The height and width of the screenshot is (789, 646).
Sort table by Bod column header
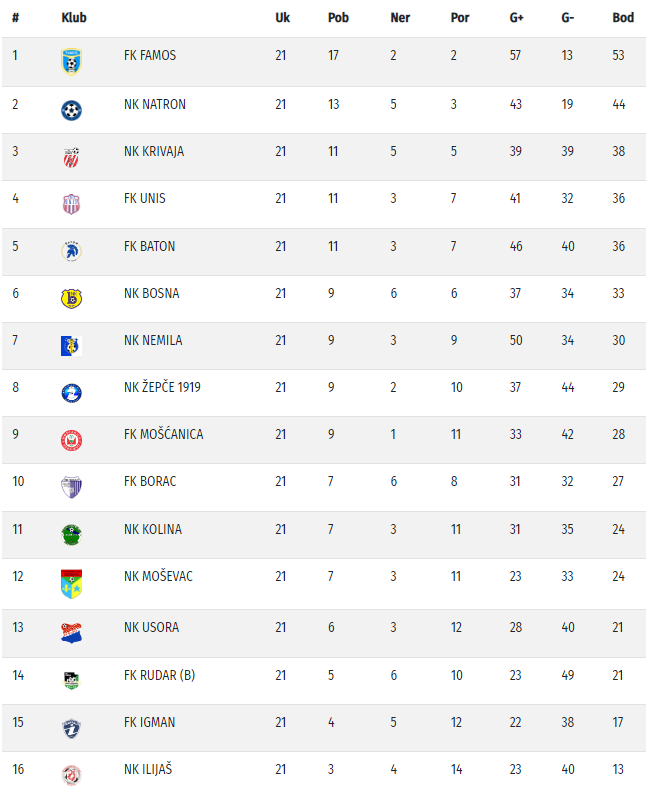tap(623, 18)
